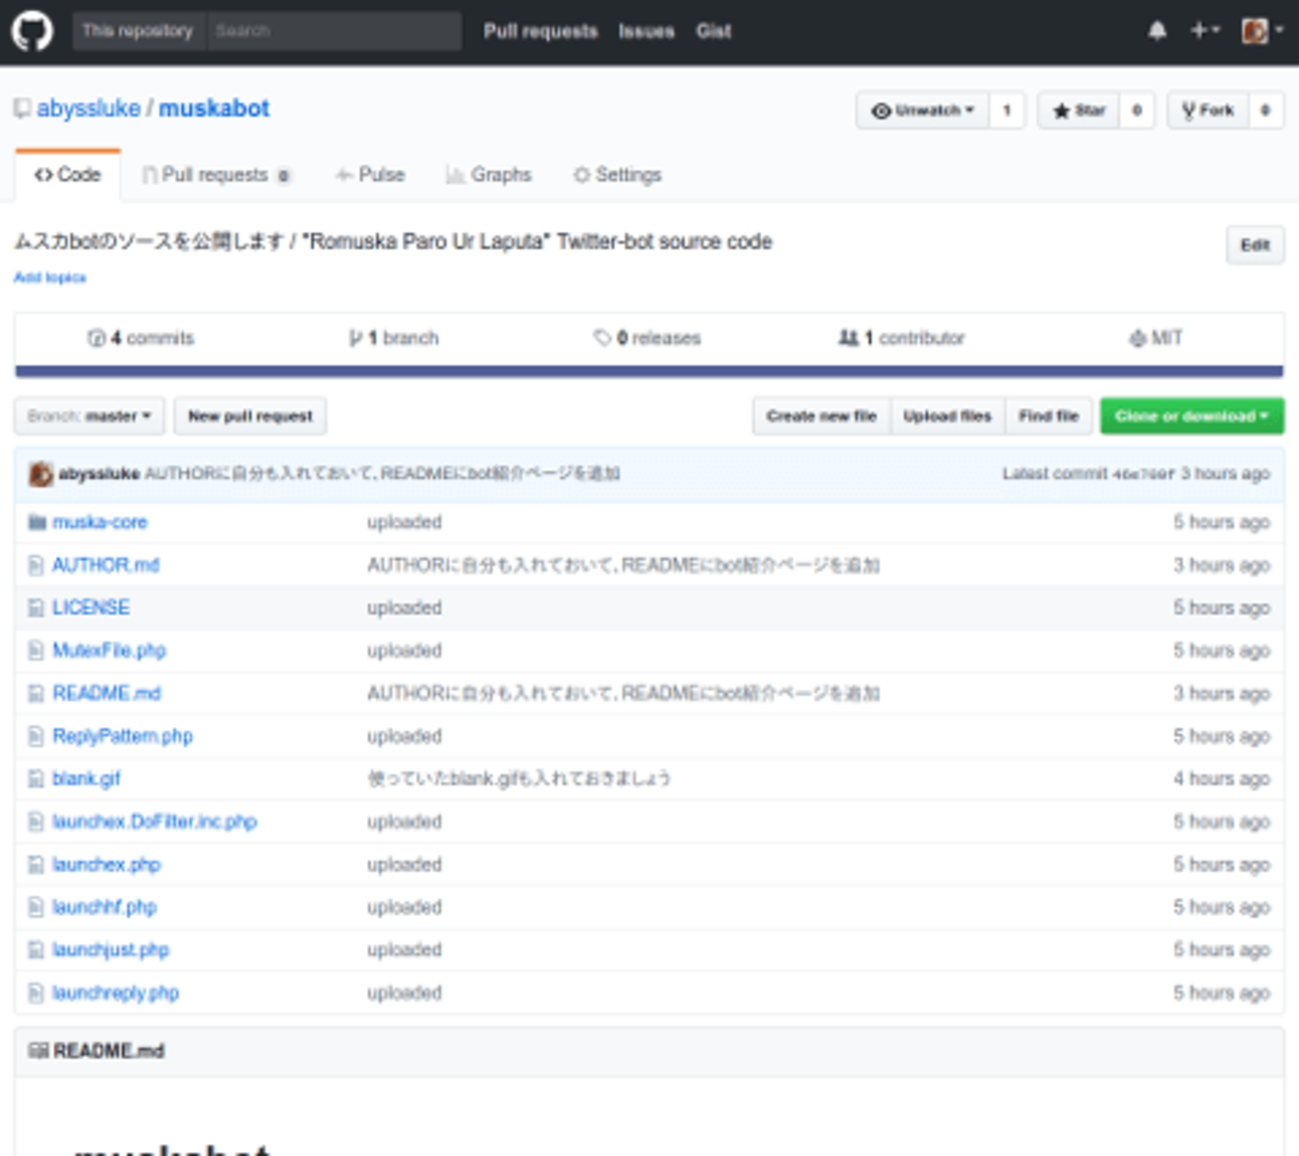This screenshot has width=1299, height=1156.
Task: Click the commits history icon
Action: point(96,338)
